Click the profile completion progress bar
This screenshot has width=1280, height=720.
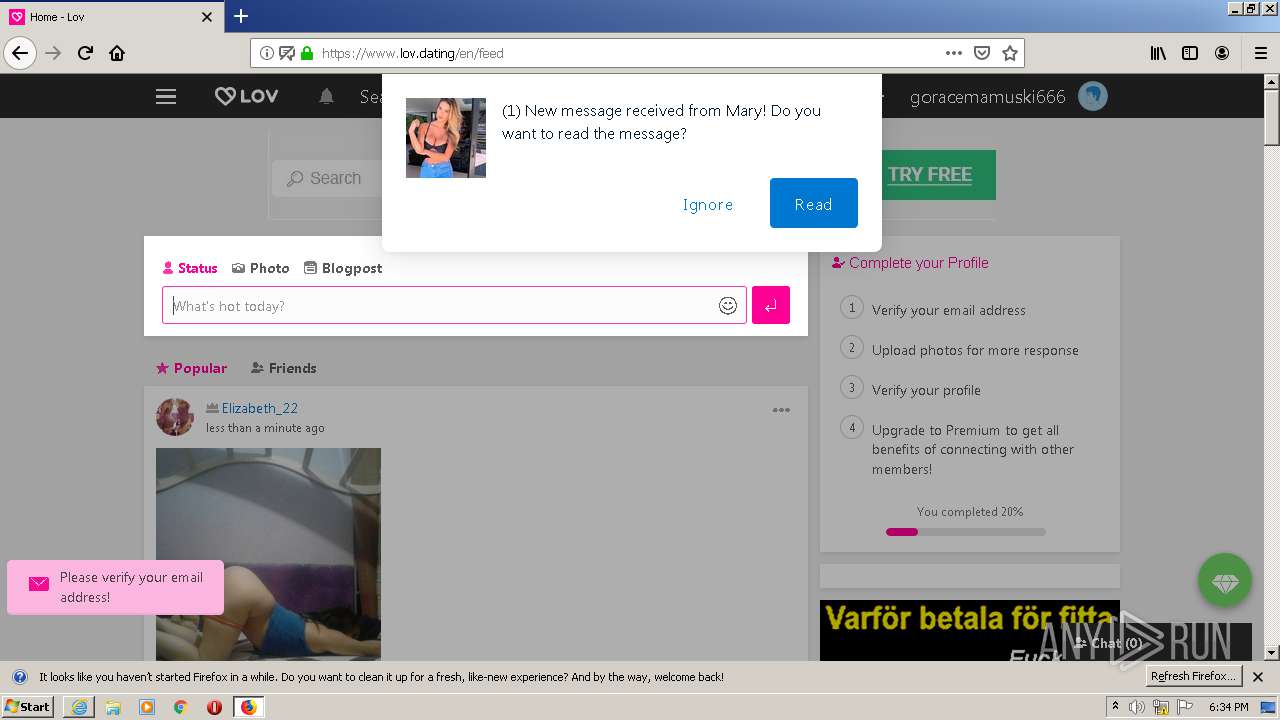point(966,532)
